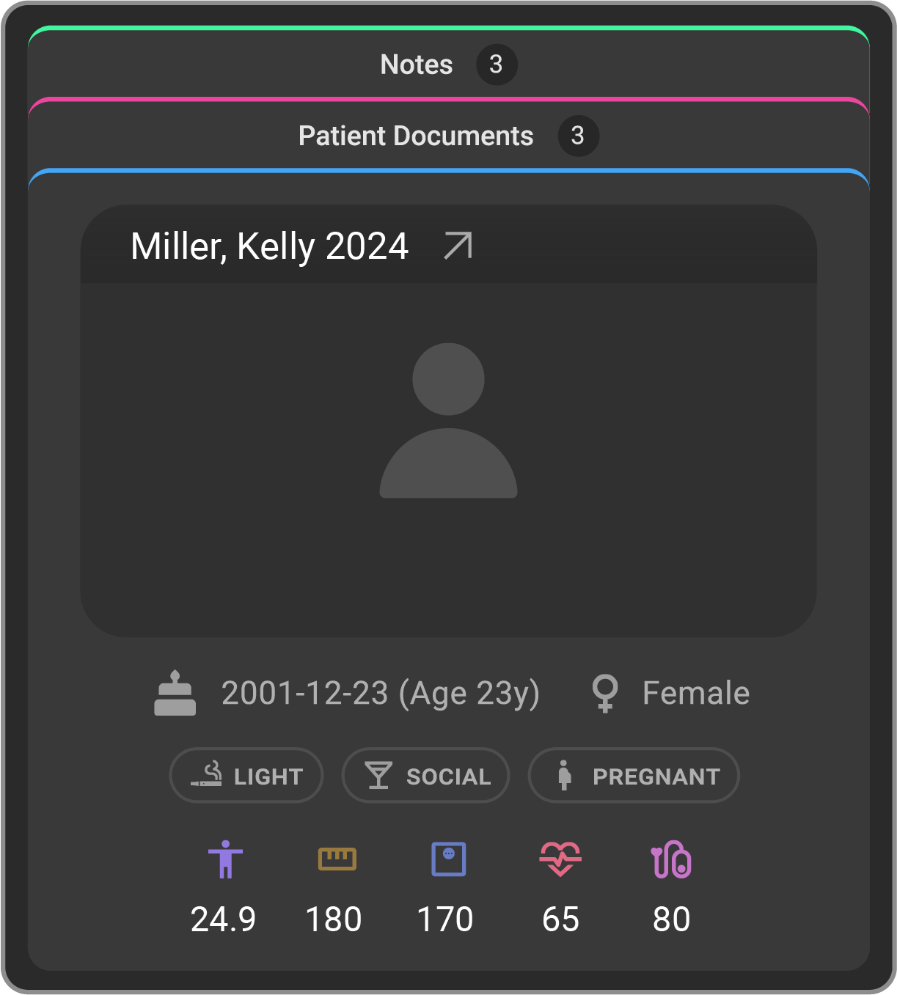Click the female gender symbol icon
Screen dimensions: 897x995
click(604, 694)
